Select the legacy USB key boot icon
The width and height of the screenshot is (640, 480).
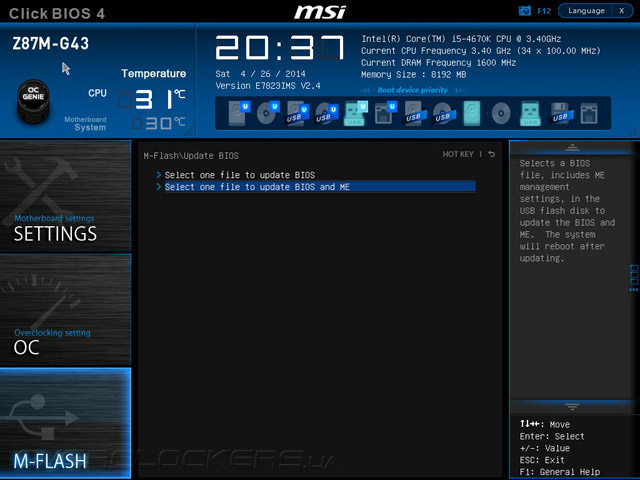tap(530, 113)
